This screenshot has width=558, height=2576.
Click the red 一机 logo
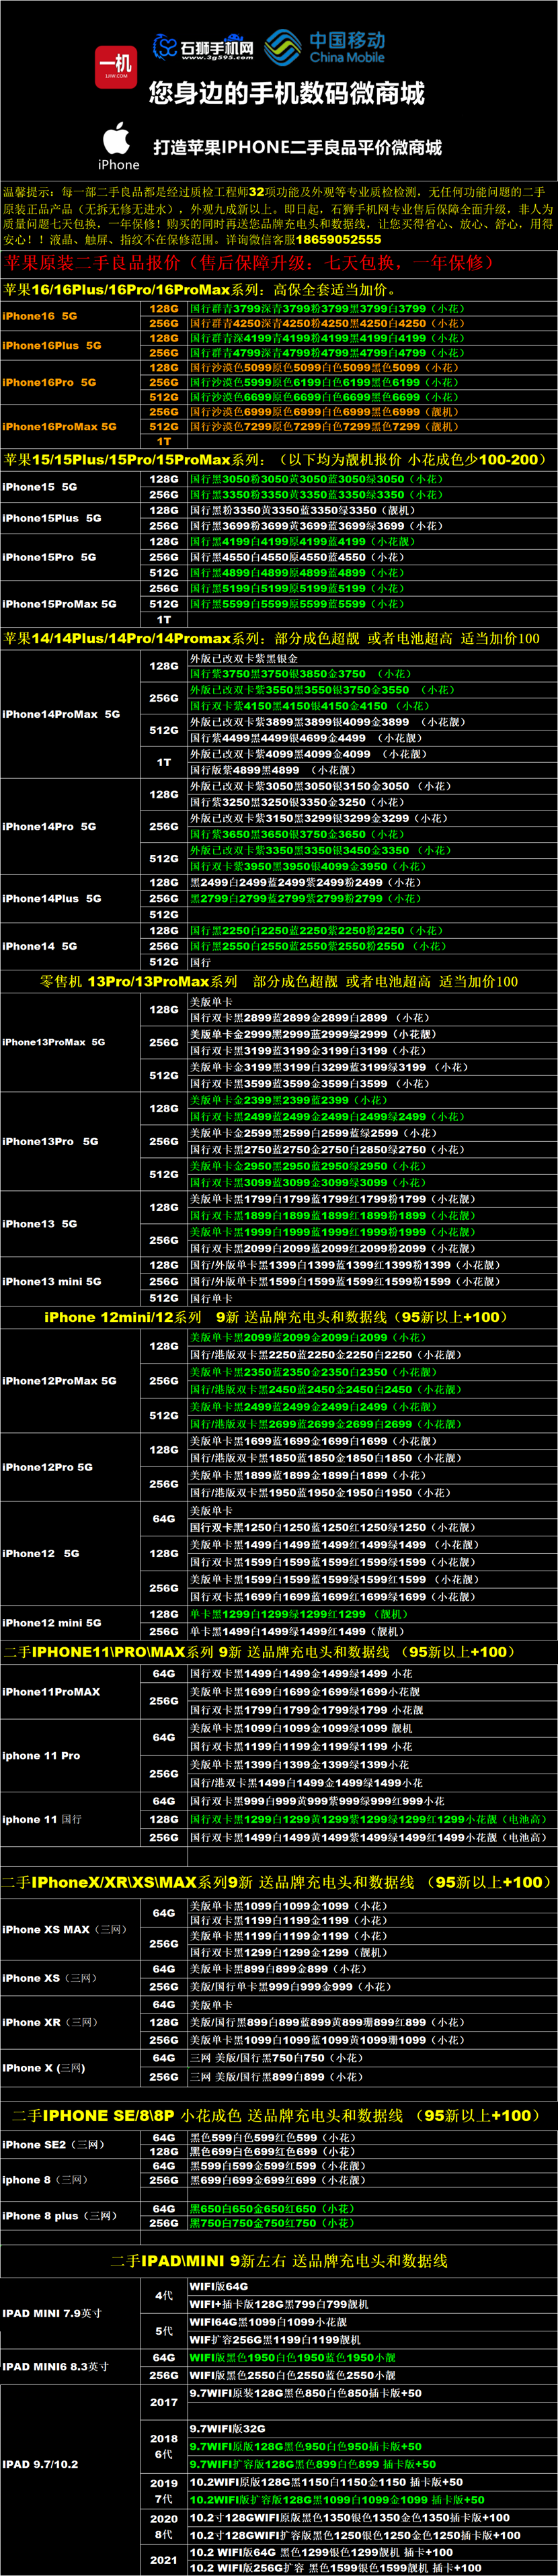tap(116, 67)
